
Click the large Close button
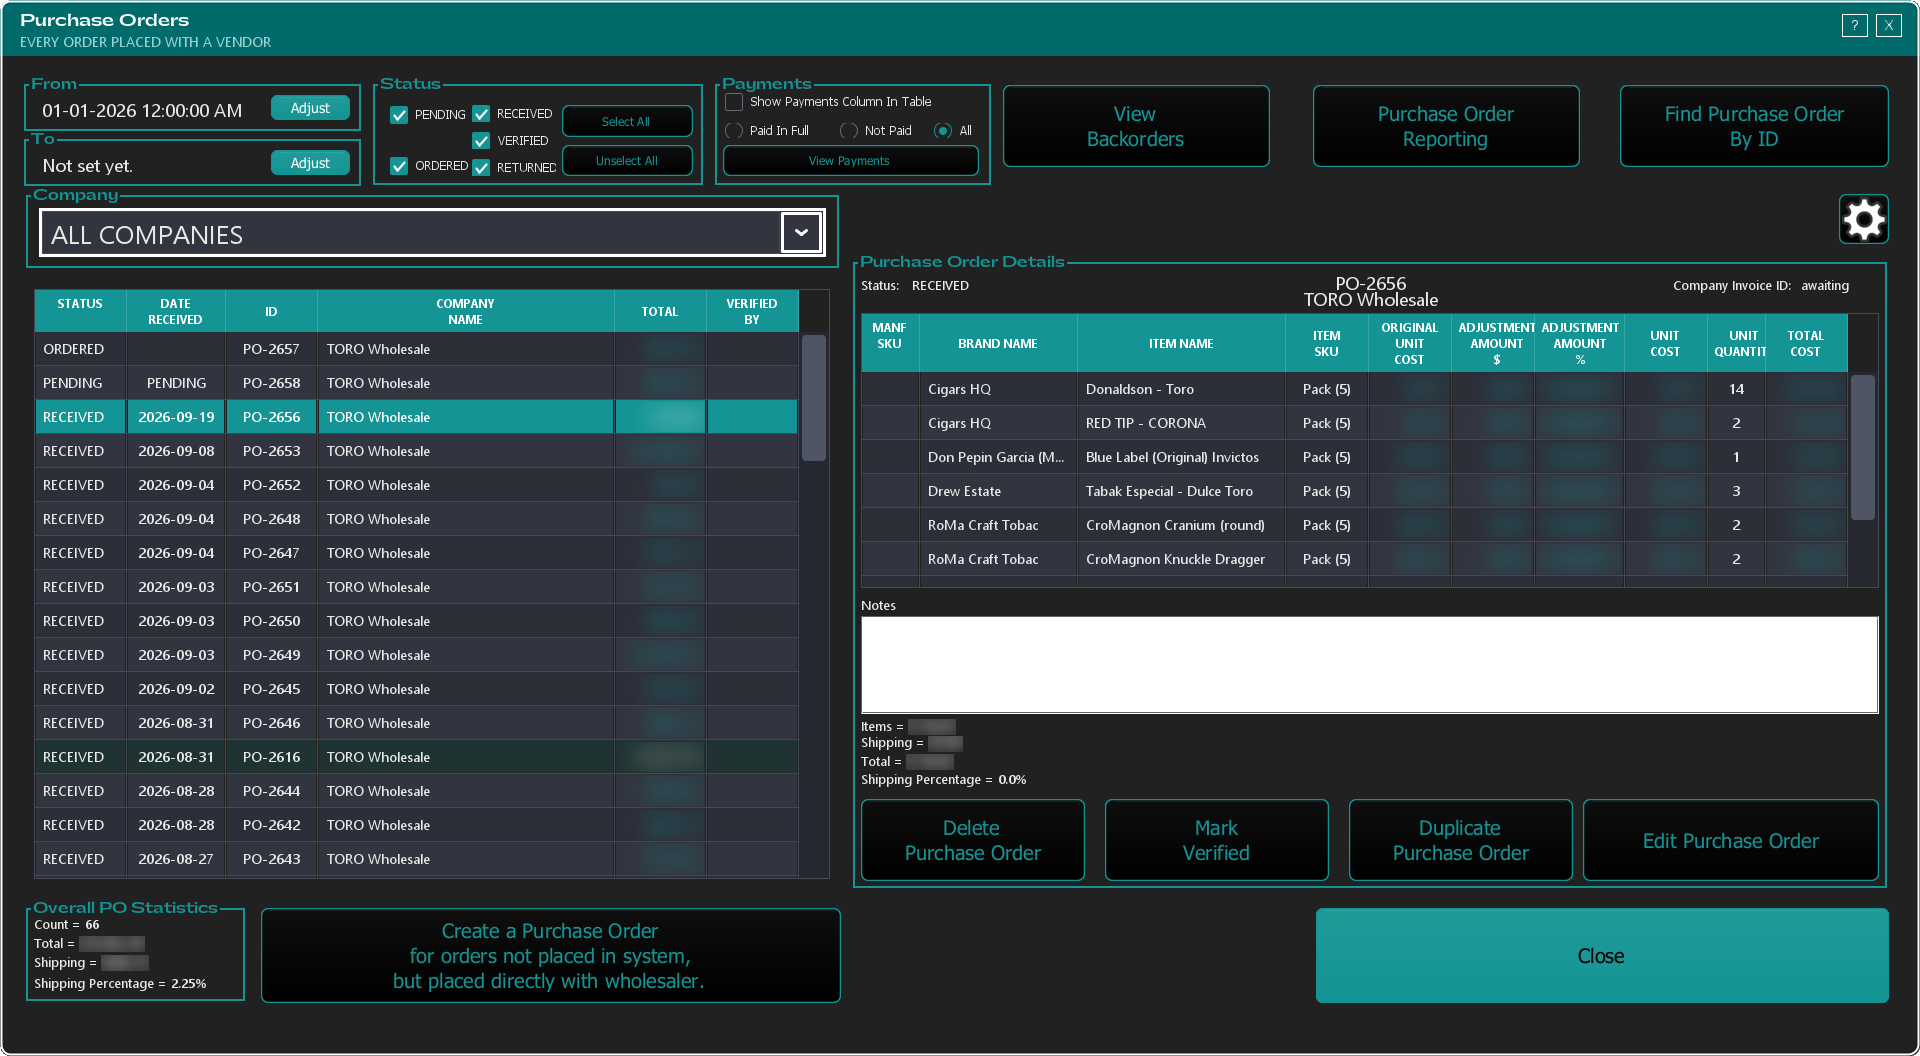[1602, 956]
